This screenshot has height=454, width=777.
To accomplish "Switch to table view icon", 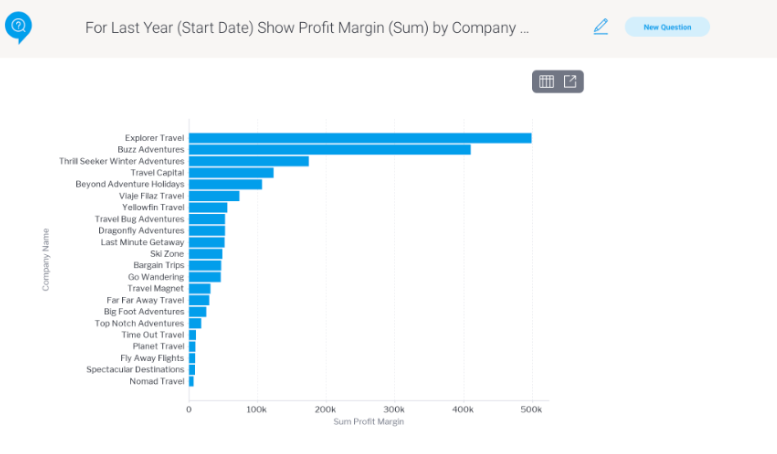I will [546, 81].
